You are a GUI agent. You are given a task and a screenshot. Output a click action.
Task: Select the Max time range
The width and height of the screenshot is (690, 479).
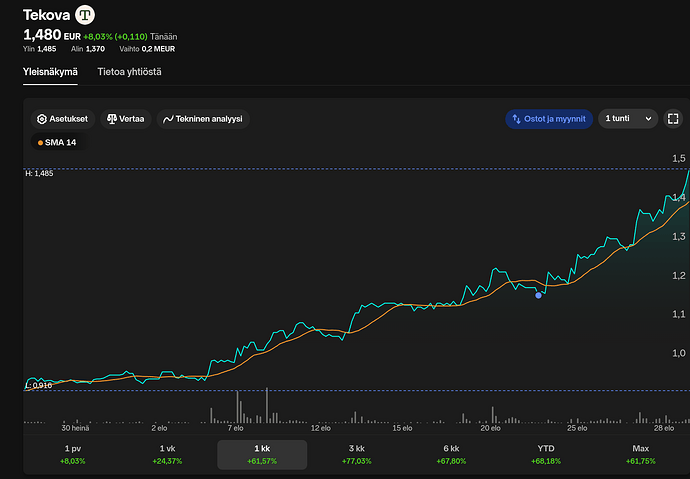tap(641, 455)
